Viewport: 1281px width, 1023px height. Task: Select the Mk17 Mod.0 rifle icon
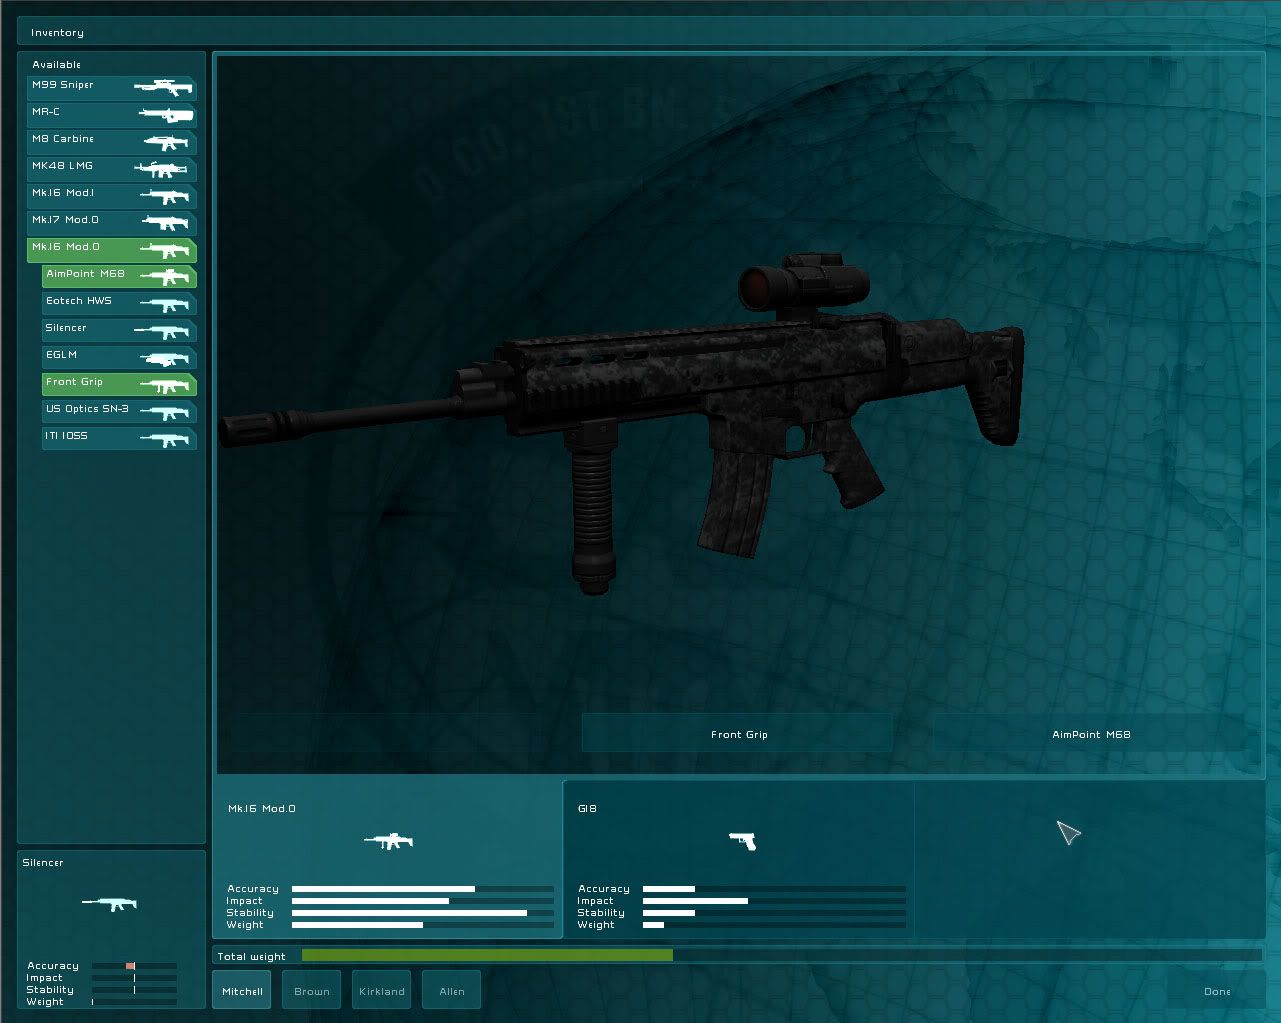164,223
